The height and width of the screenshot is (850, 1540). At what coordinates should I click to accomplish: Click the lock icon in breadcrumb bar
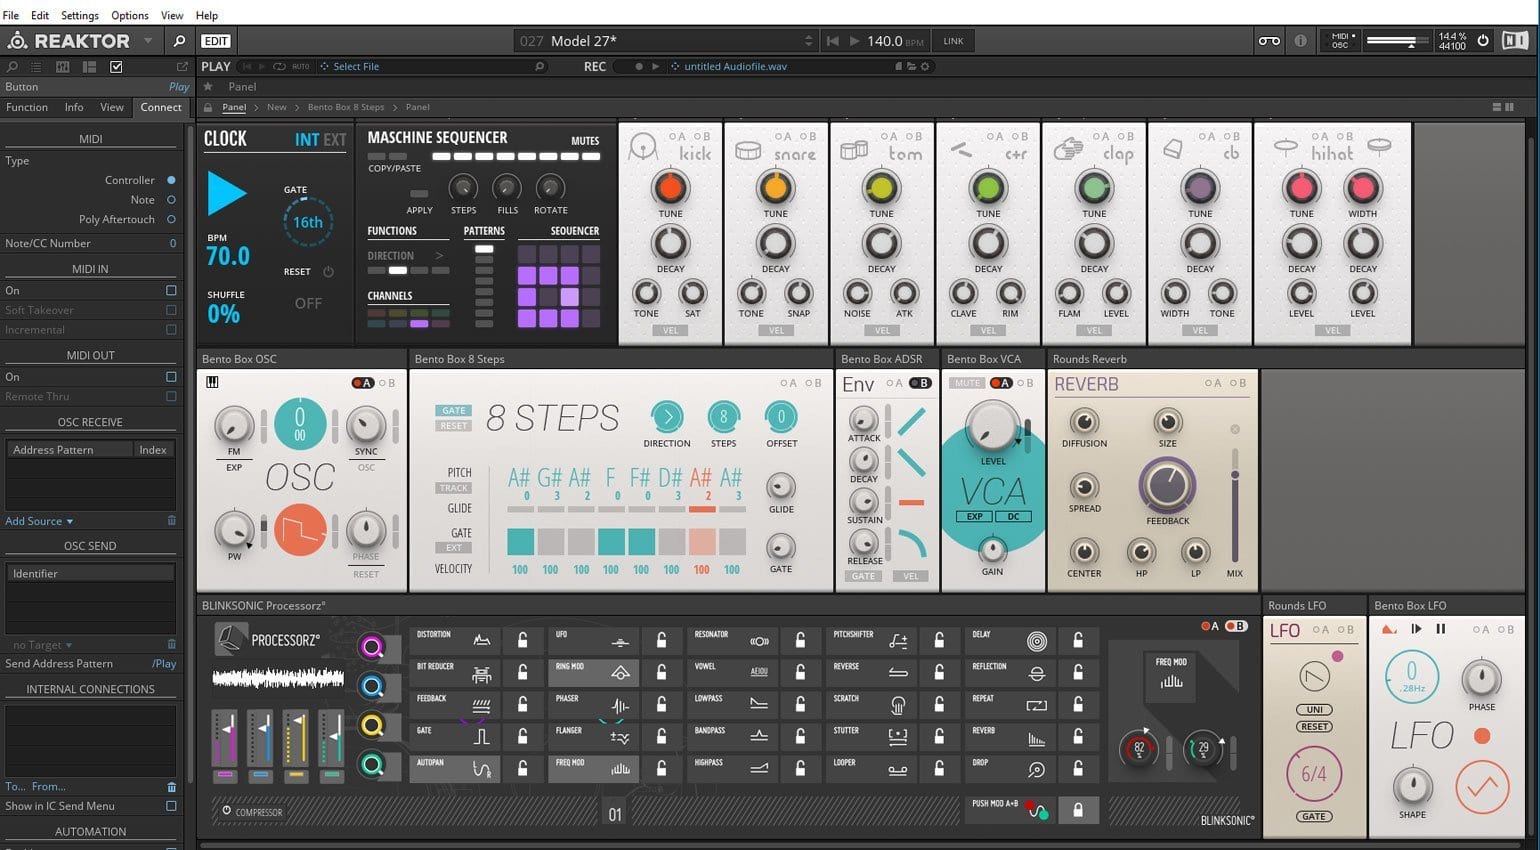[x=208, y=107]
